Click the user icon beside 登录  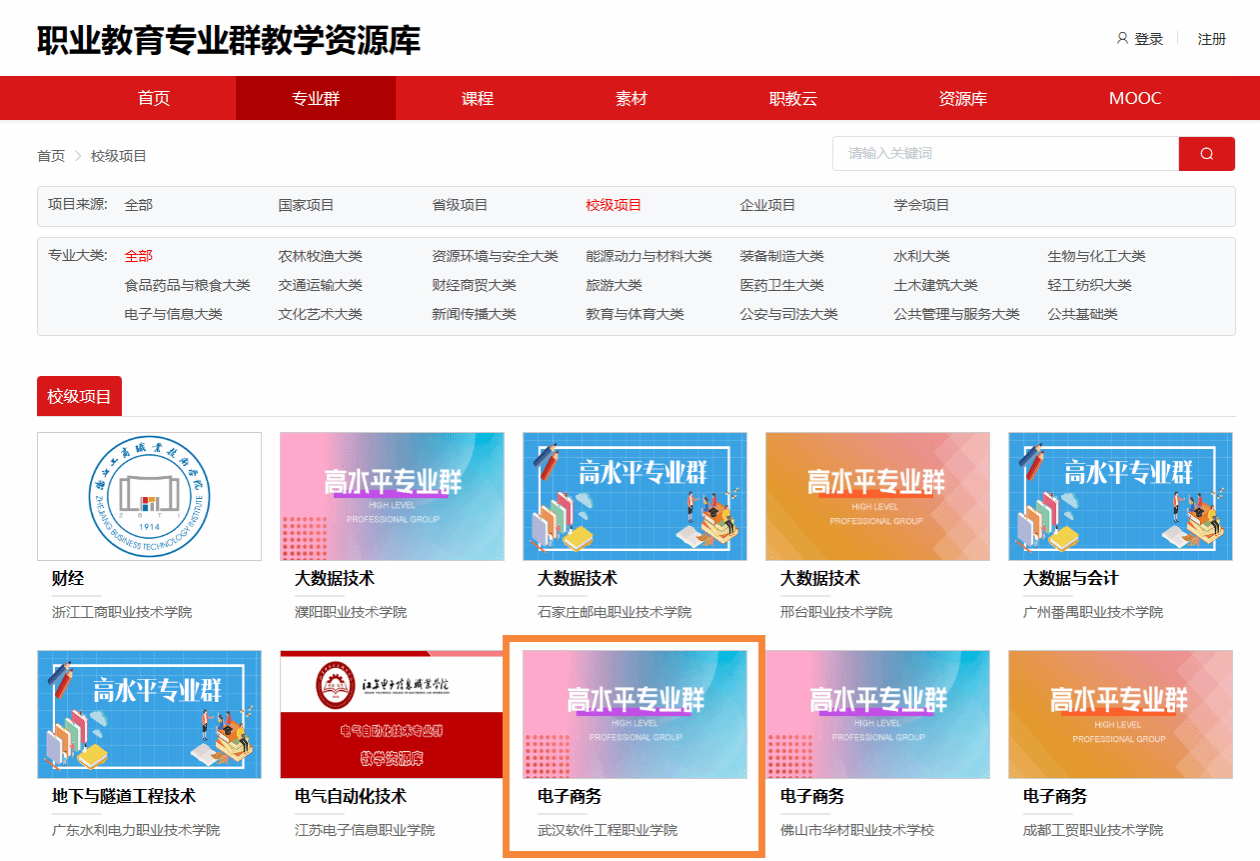click(1122, 39)
